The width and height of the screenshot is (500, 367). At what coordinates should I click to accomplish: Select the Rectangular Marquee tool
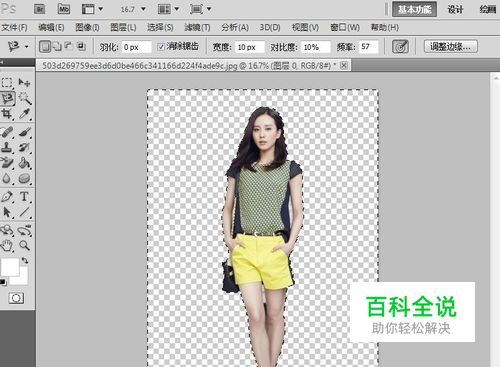click(x=7, y=82)
